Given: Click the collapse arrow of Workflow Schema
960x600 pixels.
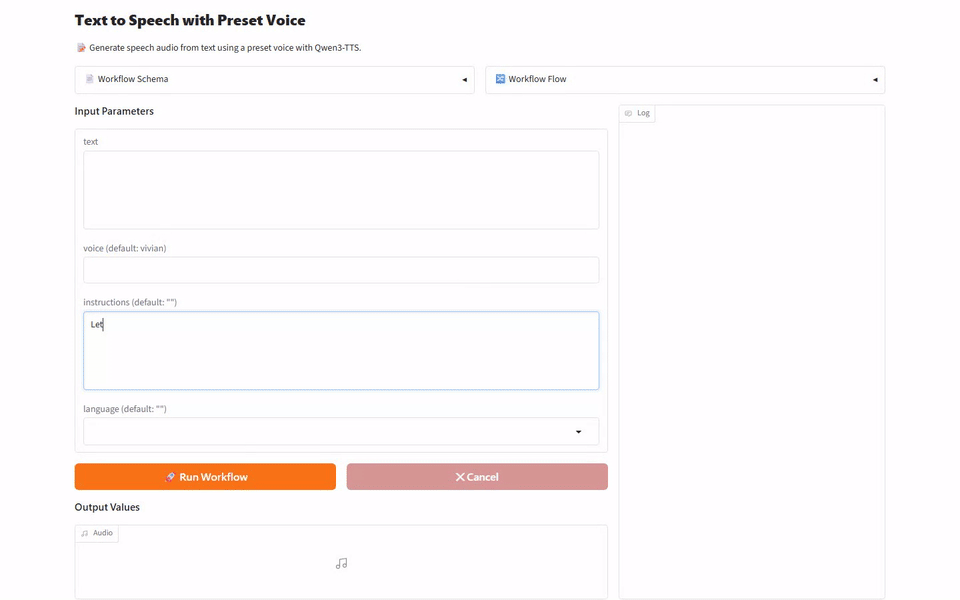Looking at the screenshot, I should pyautogui.click(x=464, y=80).
